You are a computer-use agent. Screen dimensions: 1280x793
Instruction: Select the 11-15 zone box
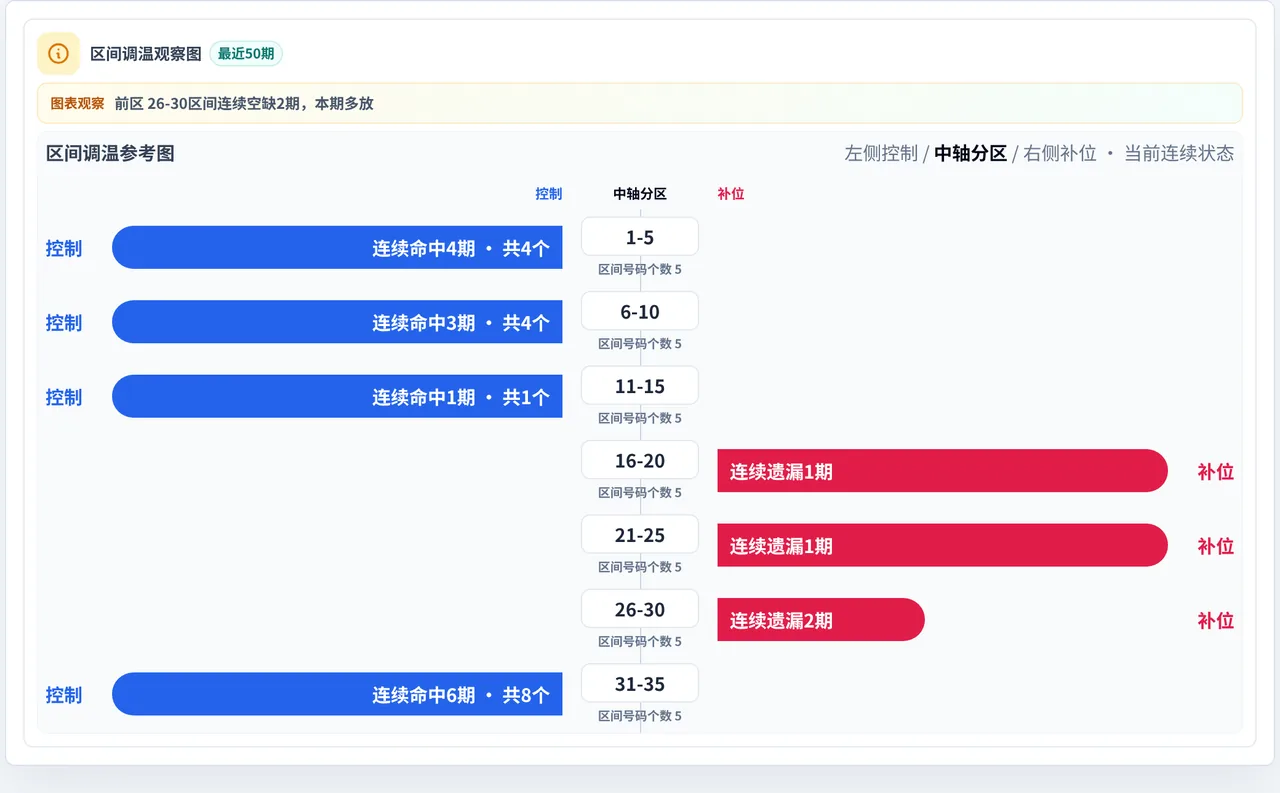640,386
